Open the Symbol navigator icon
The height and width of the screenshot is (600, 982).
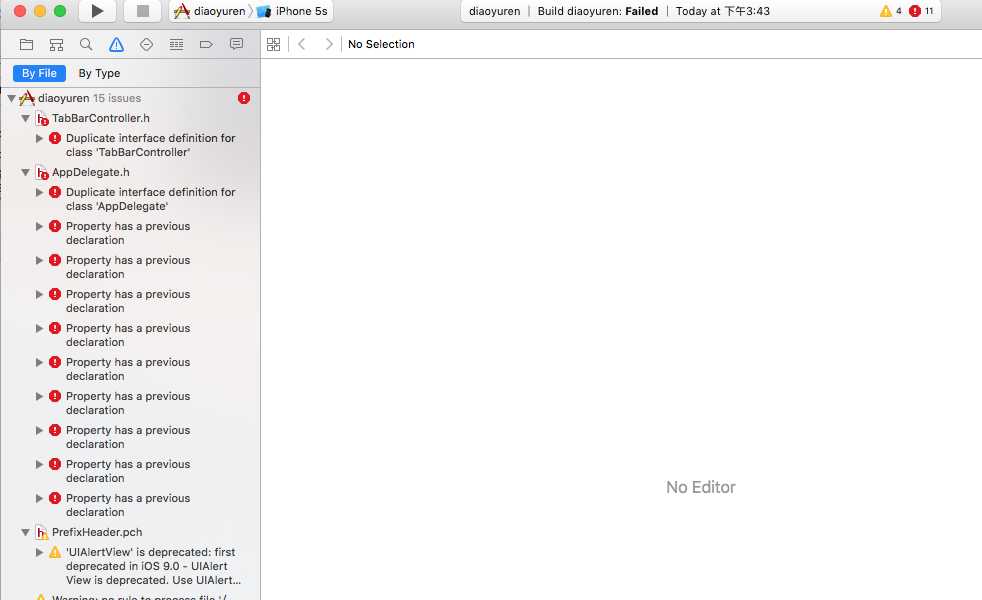(56, 44)
